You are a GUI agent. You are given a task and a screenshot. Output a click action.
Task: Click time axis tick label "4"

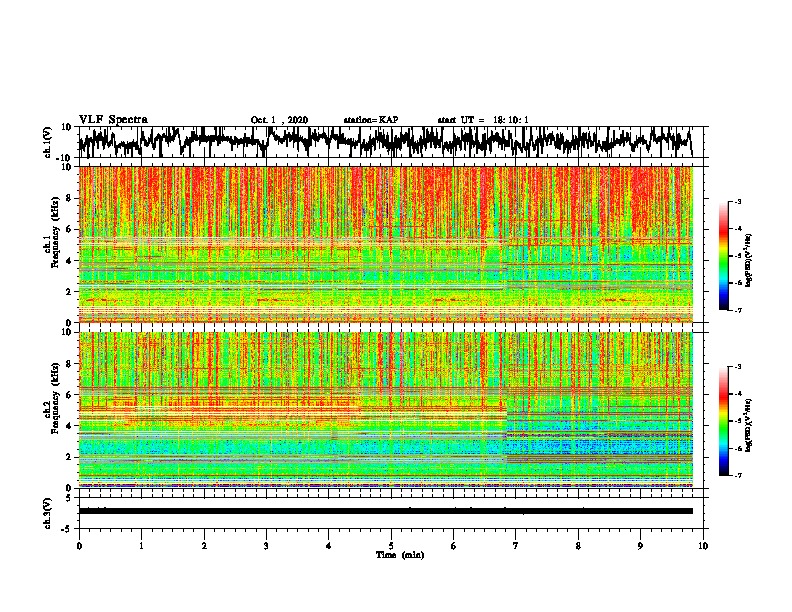pos(329,546)
